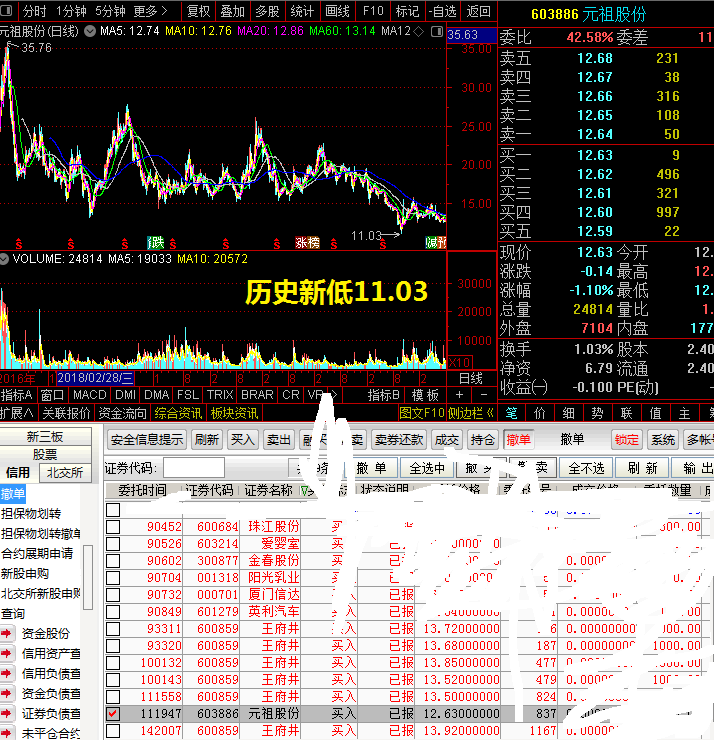Image resolution: width=714 pixels, height=740 pixels.
Task: Open 多股 view
Action: pyautogui.click(x=268, y=10)
